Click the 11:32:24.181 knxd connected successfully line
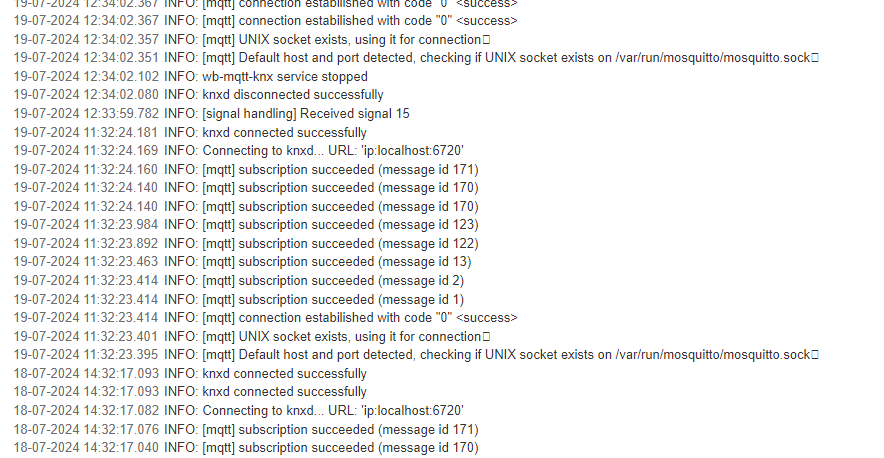The height and width of the screenshot is (458, 884). coord(190,133)
